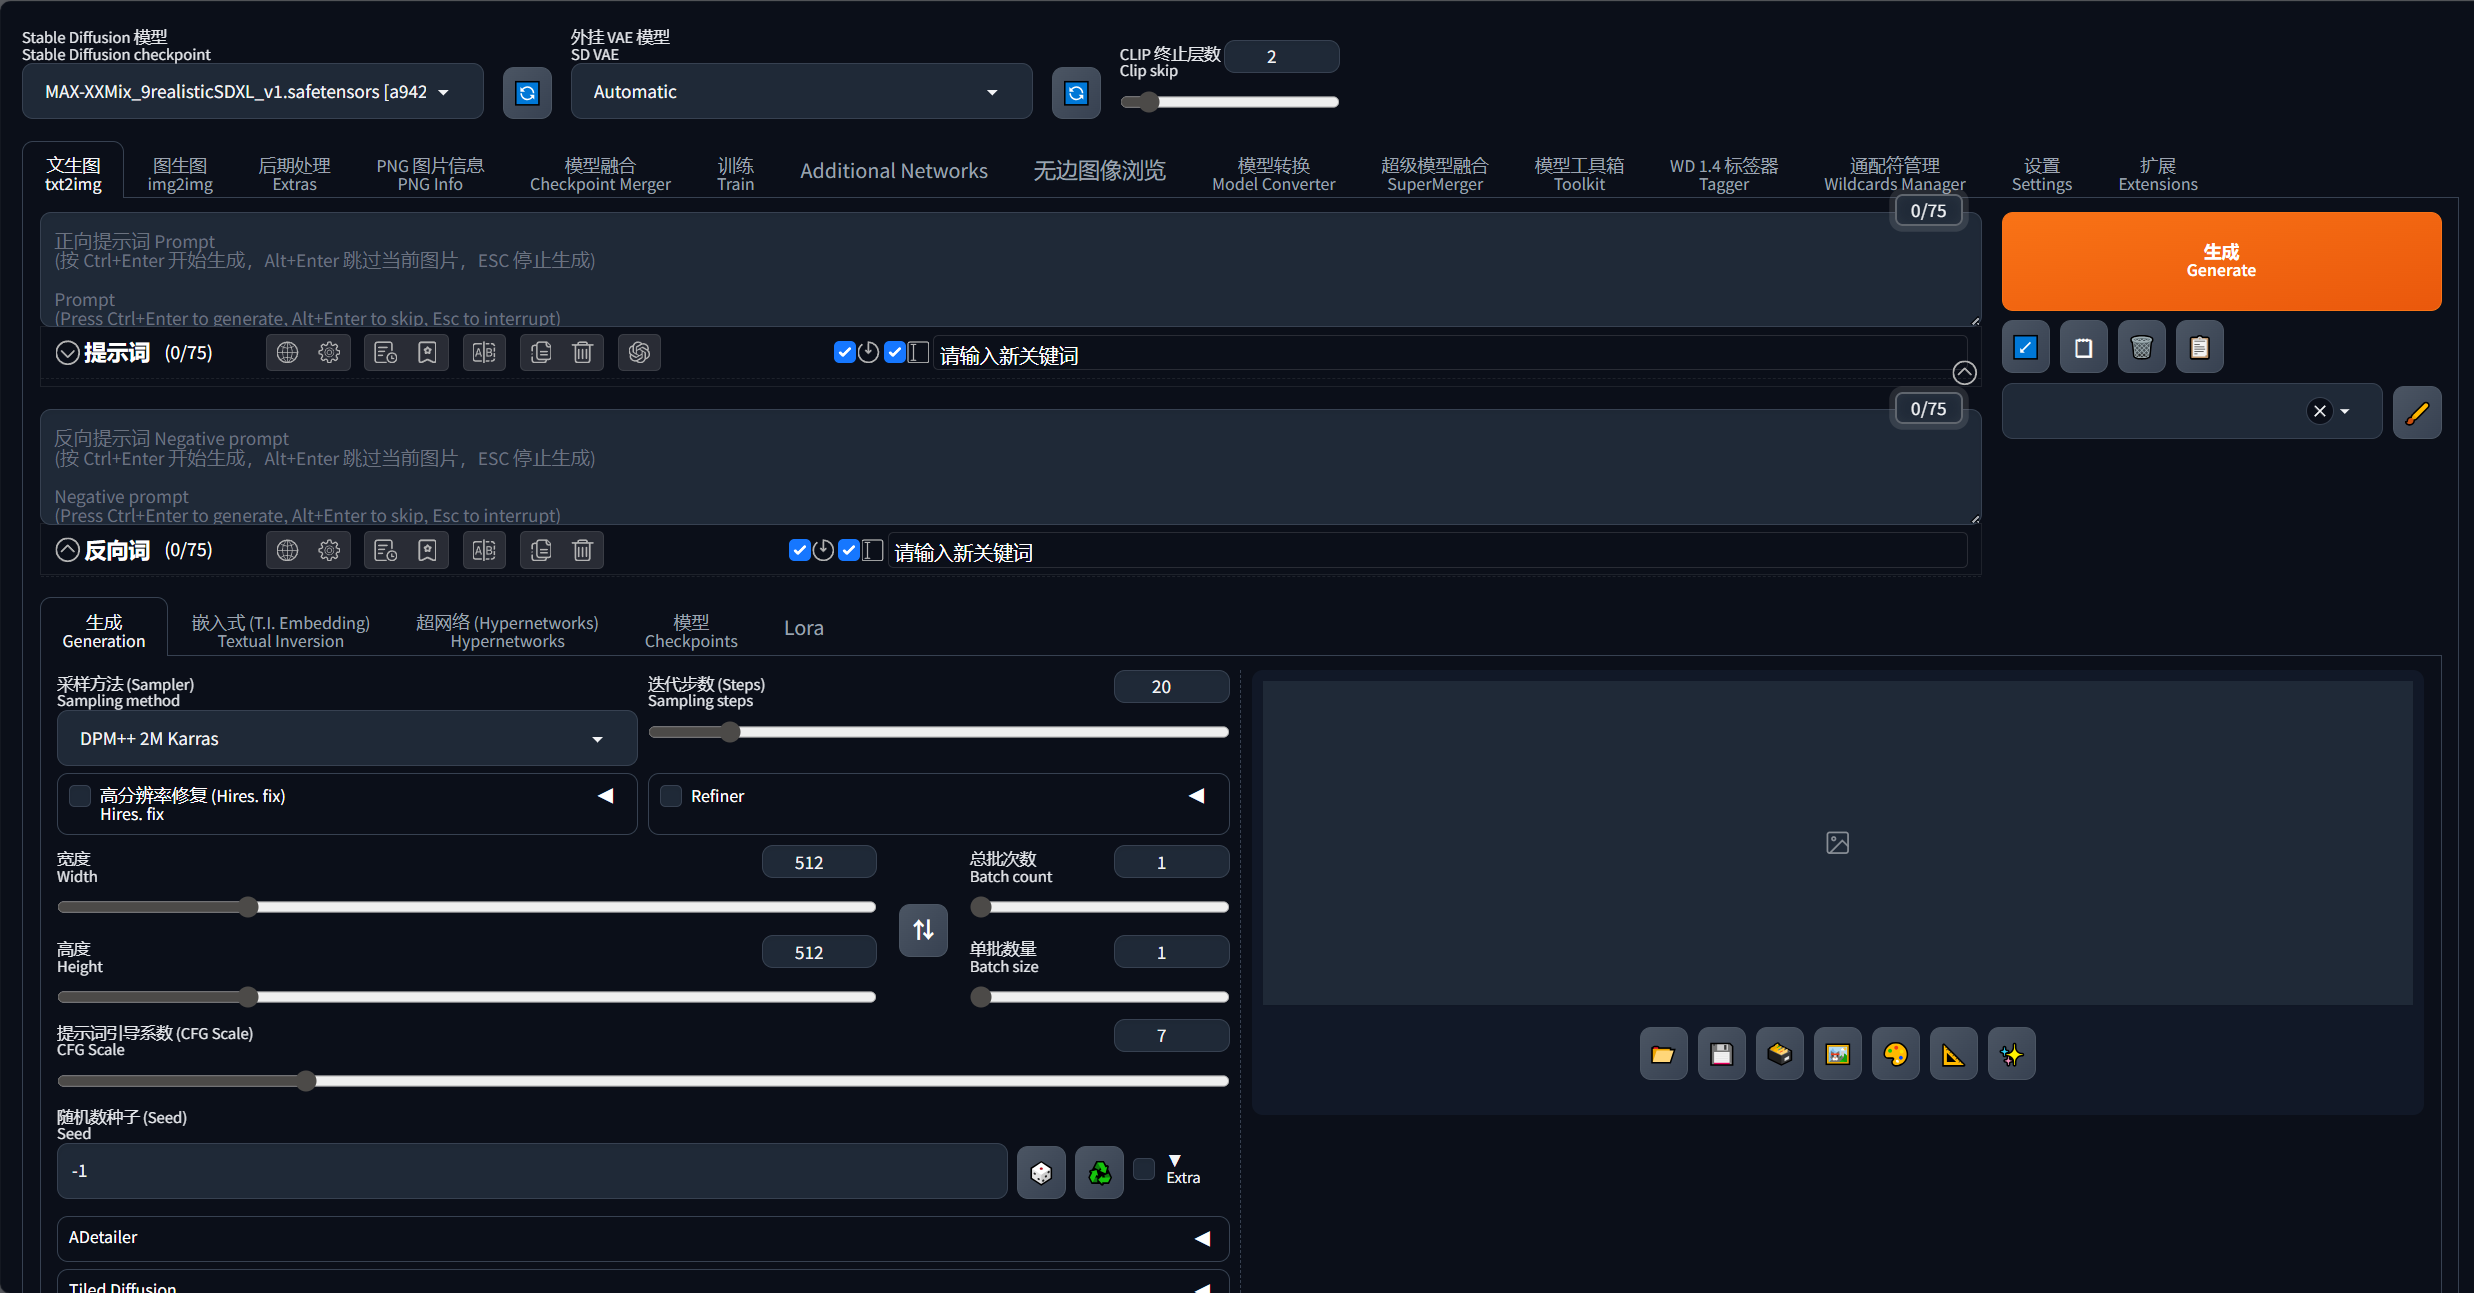This screenshot has height=1293, width=2474.
Task: Click the dice random seed icon
Action: [1041, 1172]
